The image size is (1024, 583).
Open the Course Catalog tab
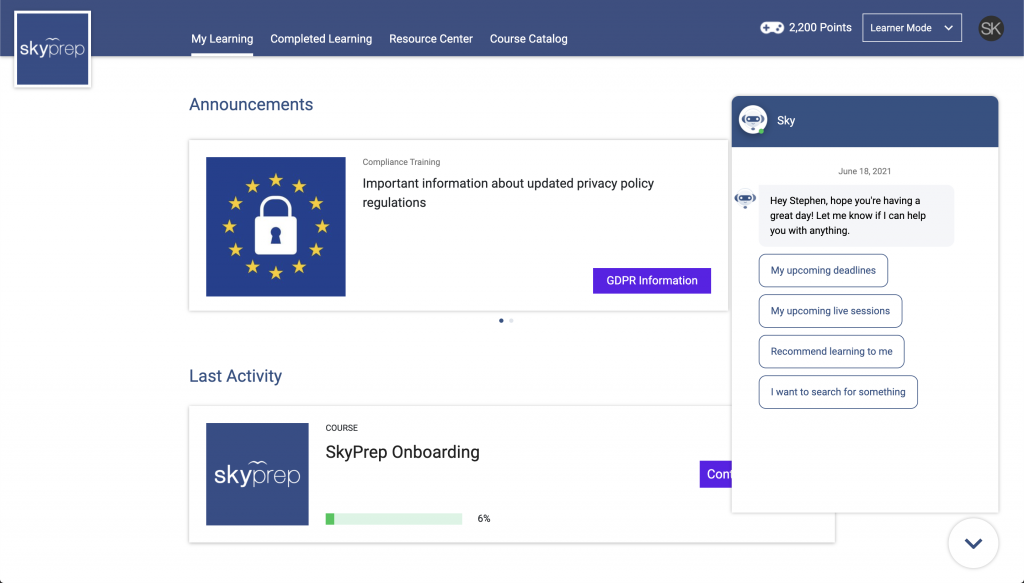[x=528, y=39]
